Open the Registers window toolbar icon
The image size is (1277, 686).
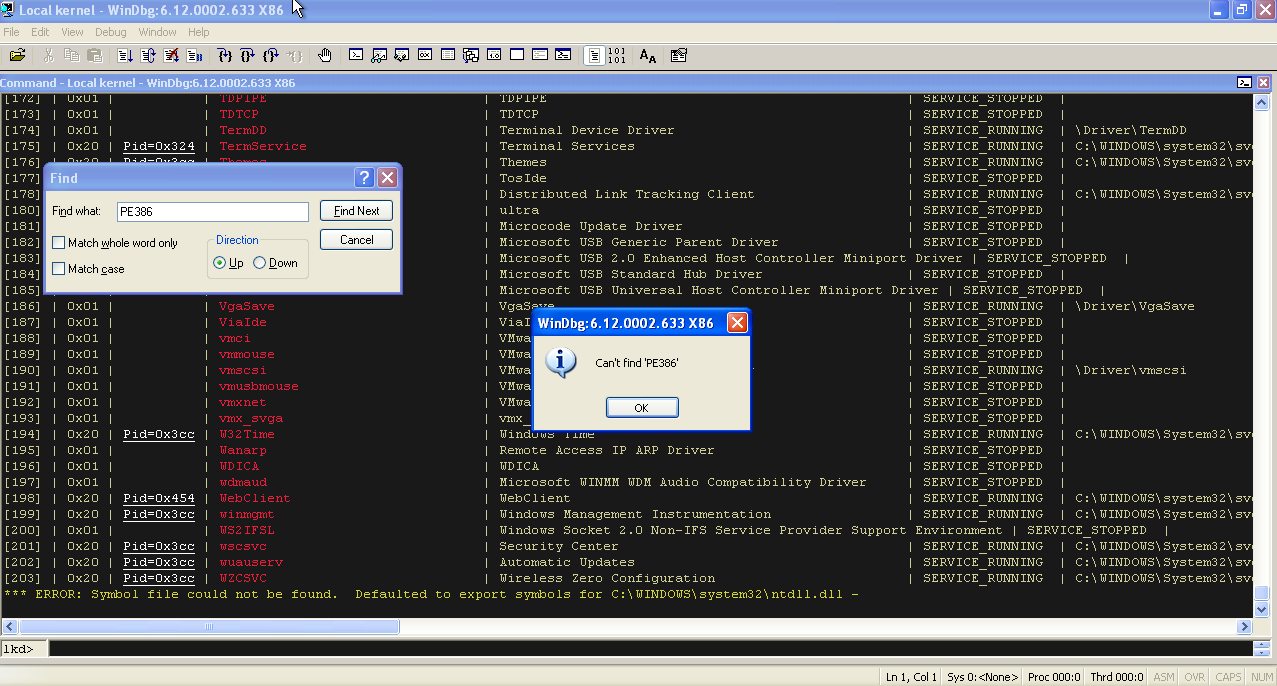tap(425, 55)
